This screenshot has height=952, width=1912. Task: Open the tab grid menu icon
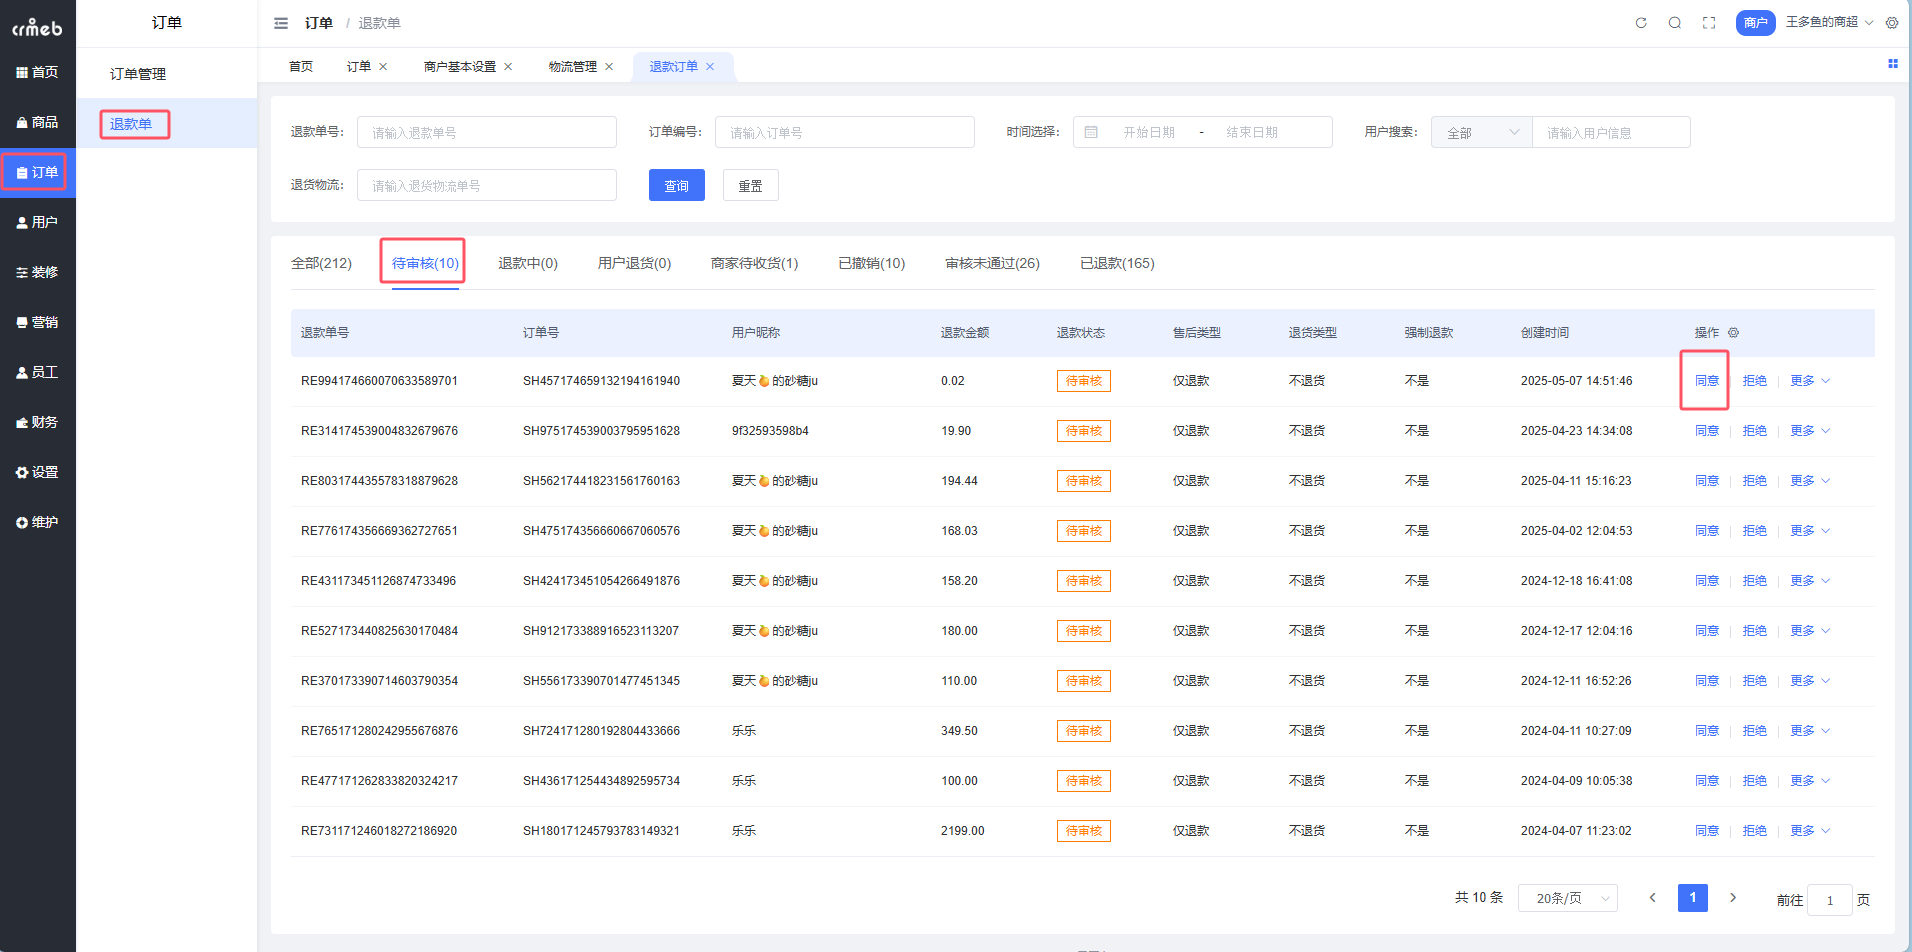point(1892,64)
